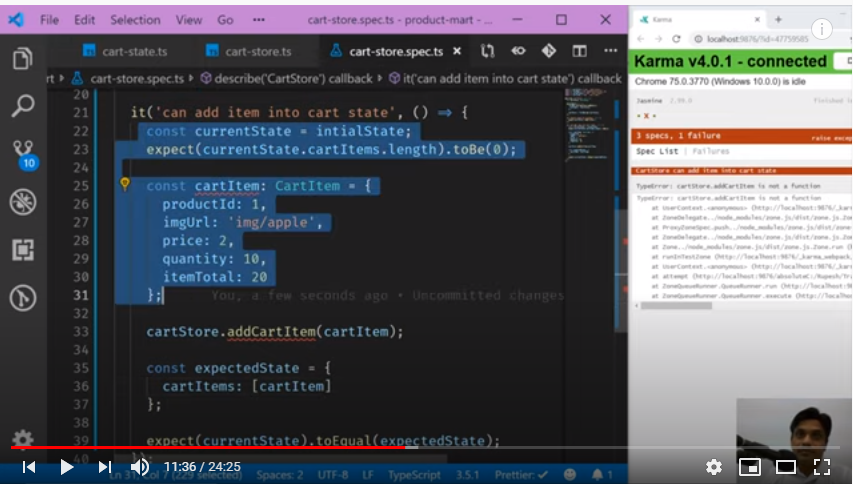Toggle miniplayer mode in video controls

click(749, 466)
